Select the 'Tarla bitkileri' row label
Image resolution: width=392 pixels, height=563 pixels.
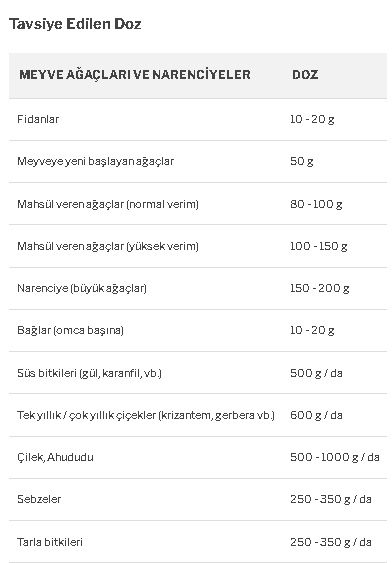click(x=50, y=542)
